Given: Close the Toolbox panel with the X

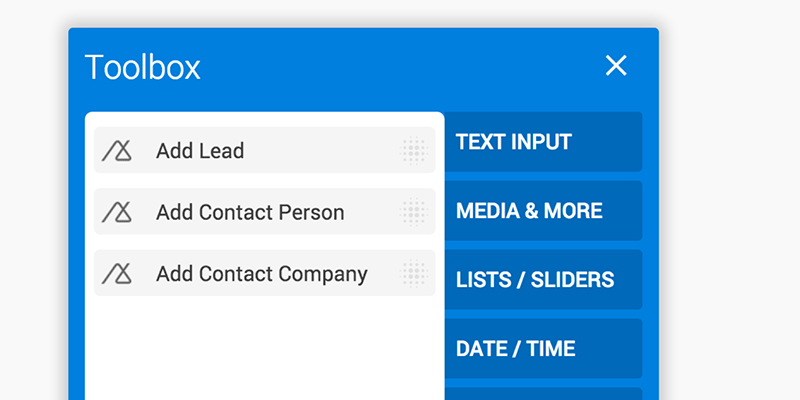Looking at the screenshot, I should click(x=616, y=66).
